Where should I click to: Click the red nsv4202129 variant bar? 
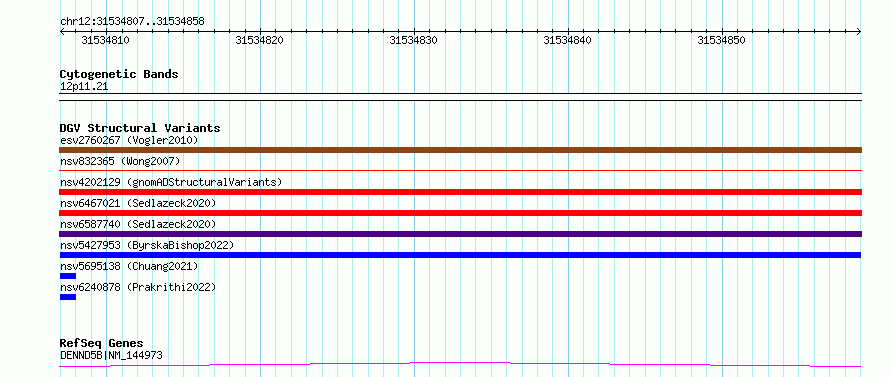pos(460,192)
